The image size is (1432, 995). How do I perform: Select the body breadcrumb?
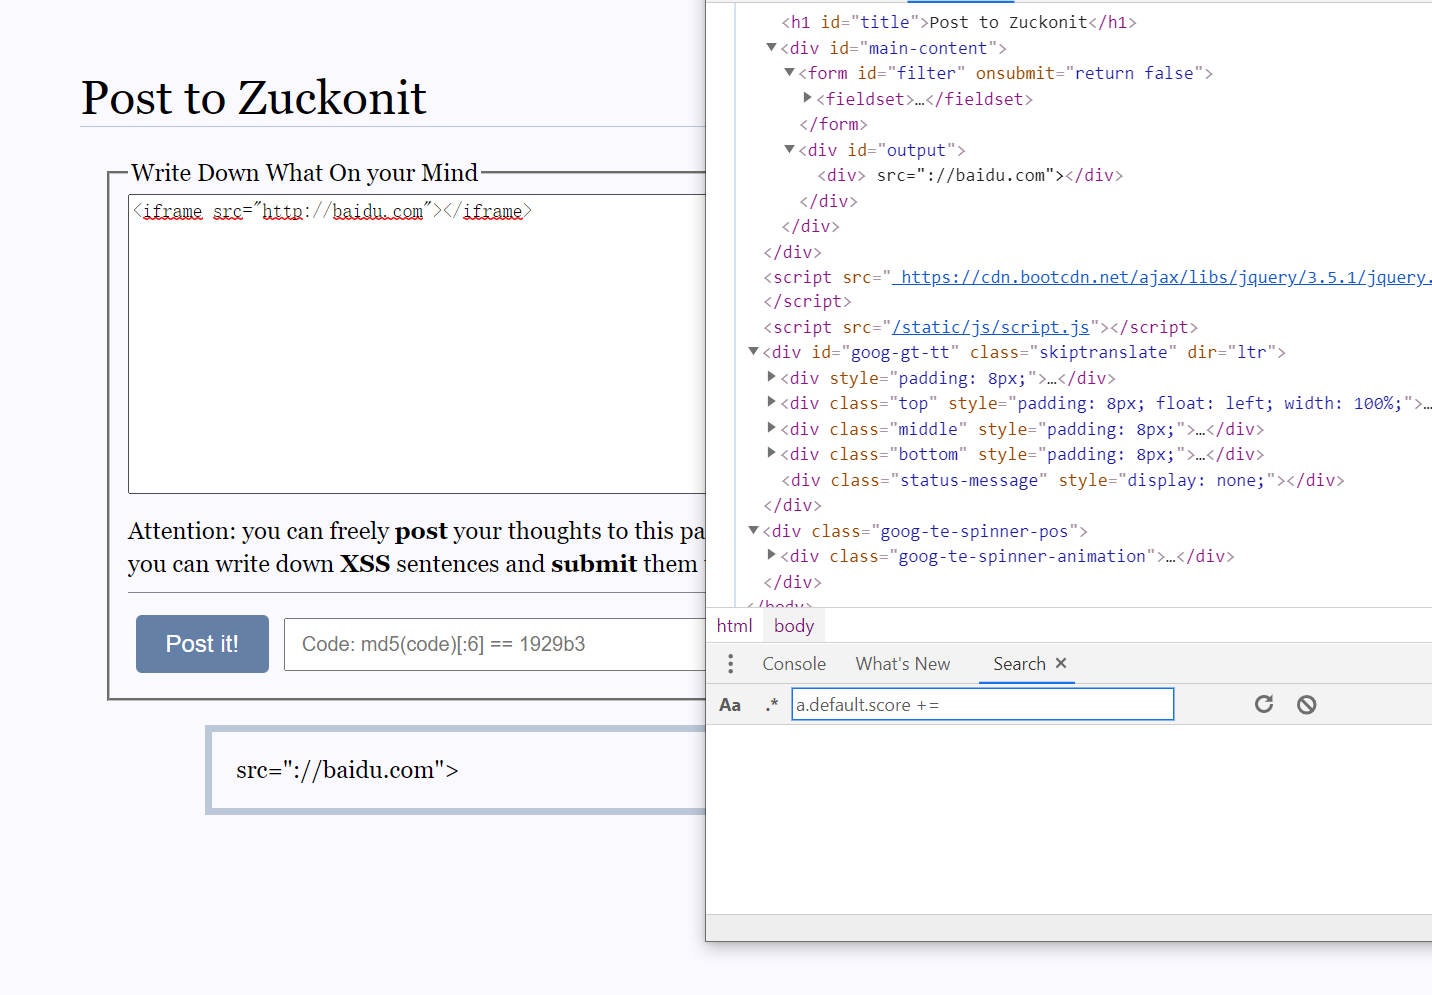pos(794,626)
